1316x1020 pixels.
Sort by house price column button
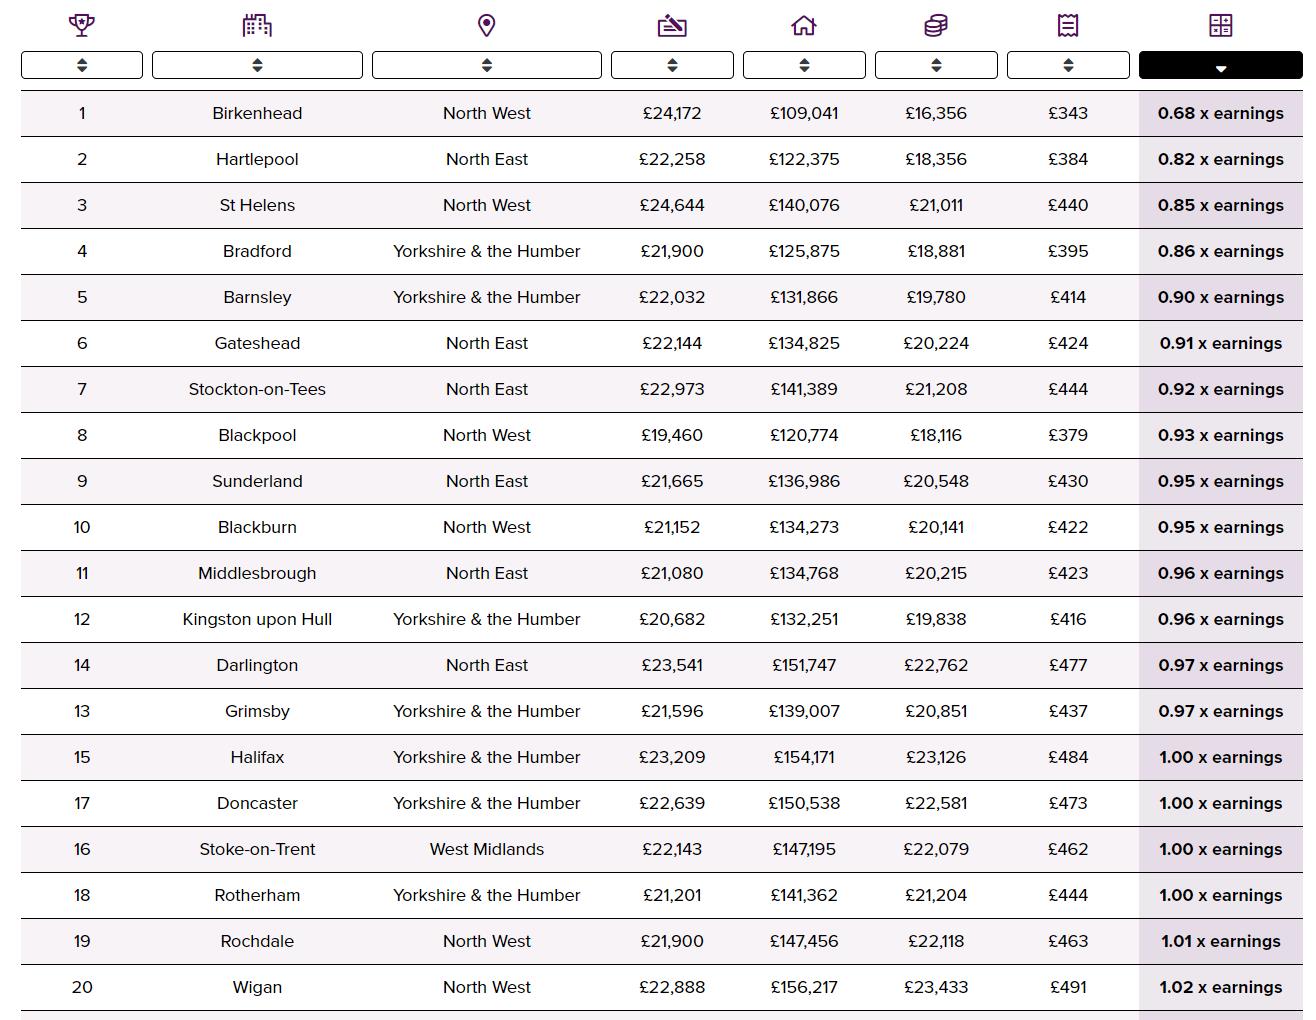click(x=804, y=65)
